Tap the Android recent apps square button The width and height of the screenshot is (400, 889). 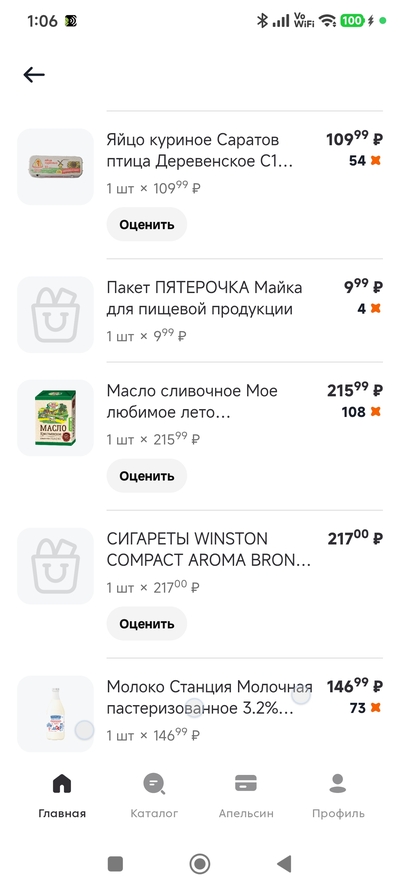pyautogui.click(x=115, y=864)
